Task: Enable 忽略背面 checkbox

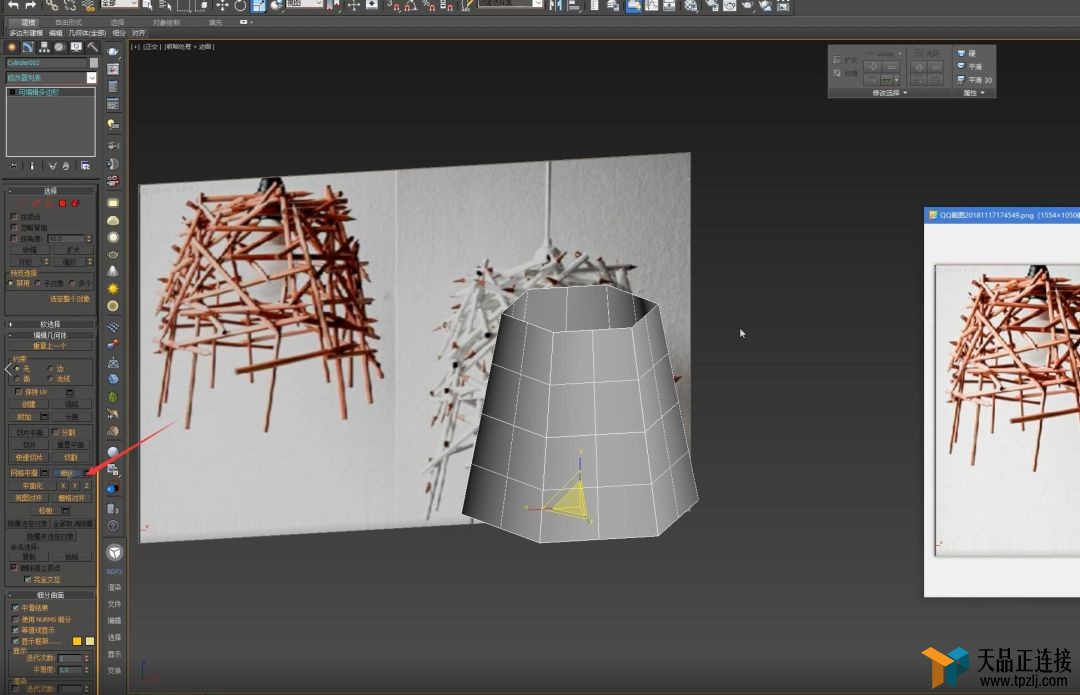Action: pyautogui.click(x=14, y=227)
